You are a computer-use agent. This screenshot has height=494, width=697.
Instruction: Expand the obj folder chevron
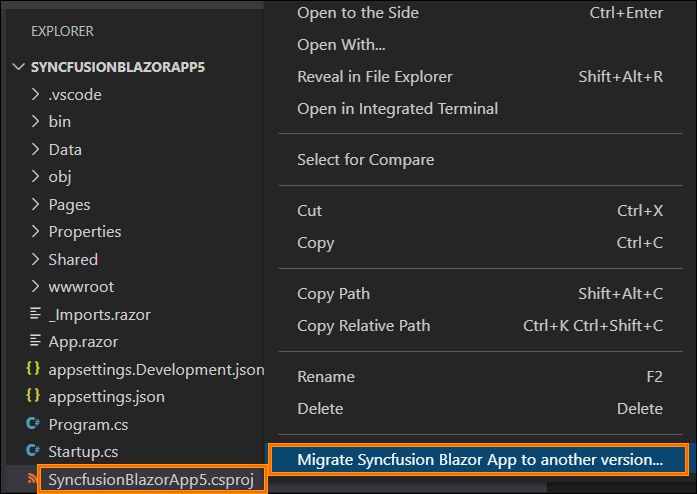point(35,177)
